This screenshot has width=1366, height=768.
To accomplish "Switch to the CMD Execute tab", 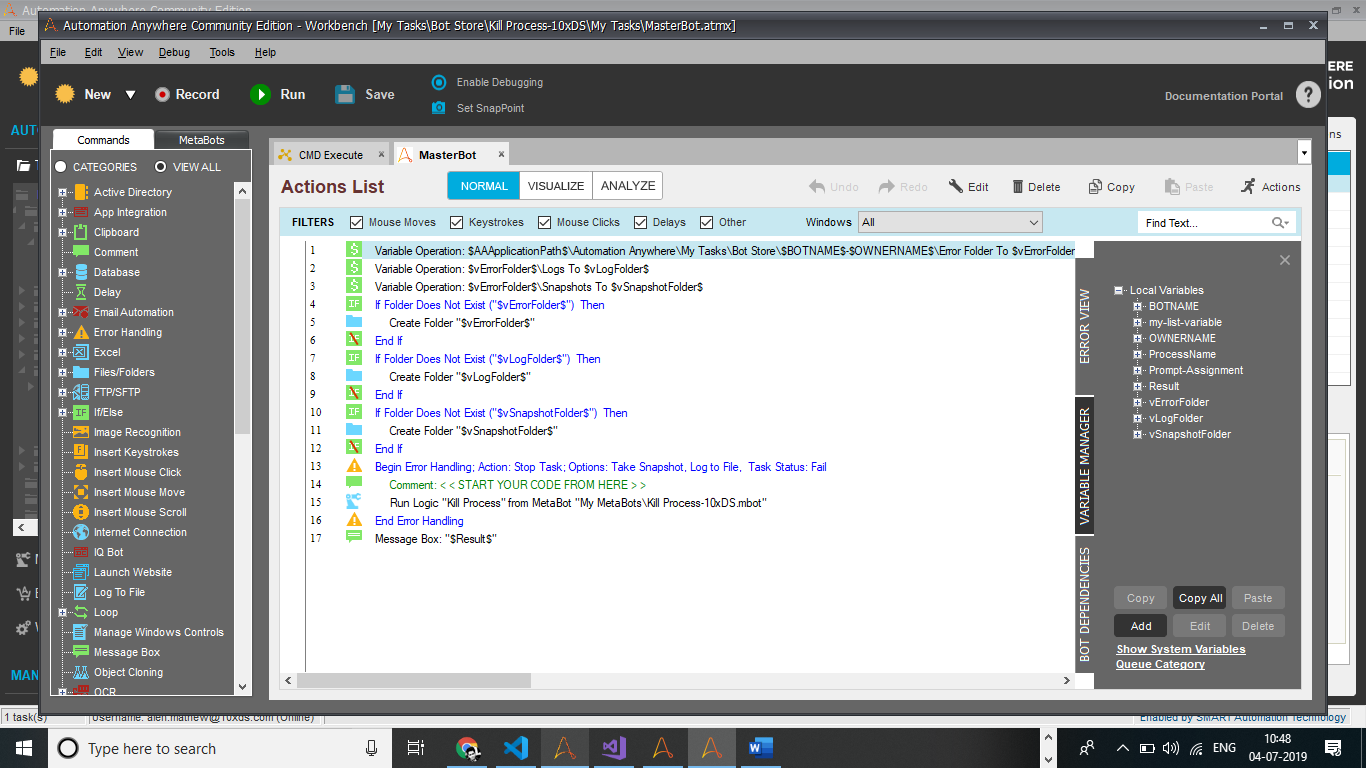I will click(330, 155).
